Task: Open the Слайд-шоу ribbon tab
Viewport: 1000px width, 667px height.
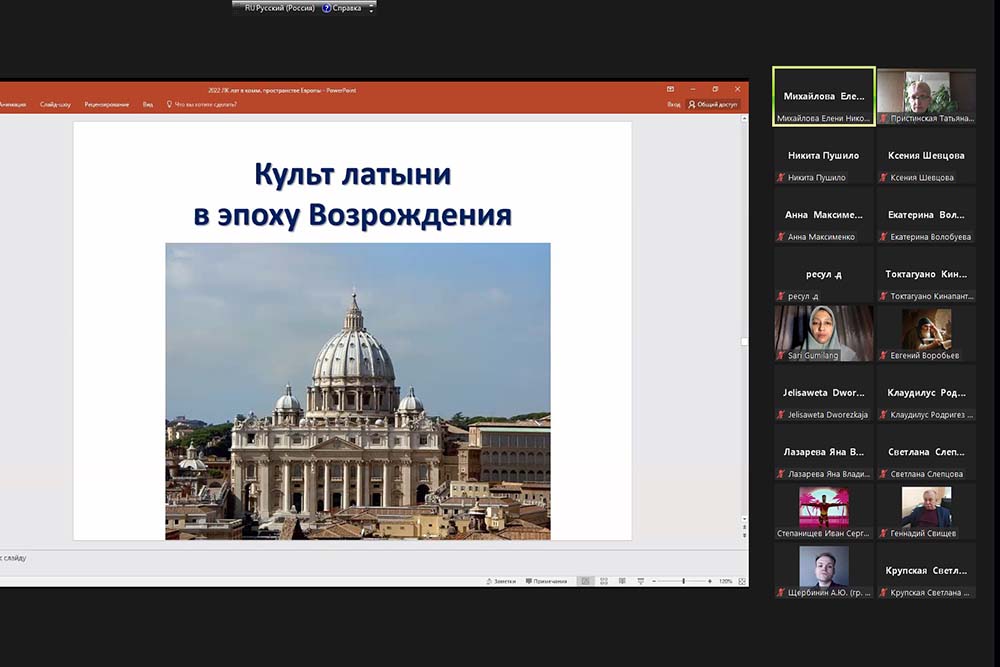Action: pyautogui.click(x=55, y=104)
